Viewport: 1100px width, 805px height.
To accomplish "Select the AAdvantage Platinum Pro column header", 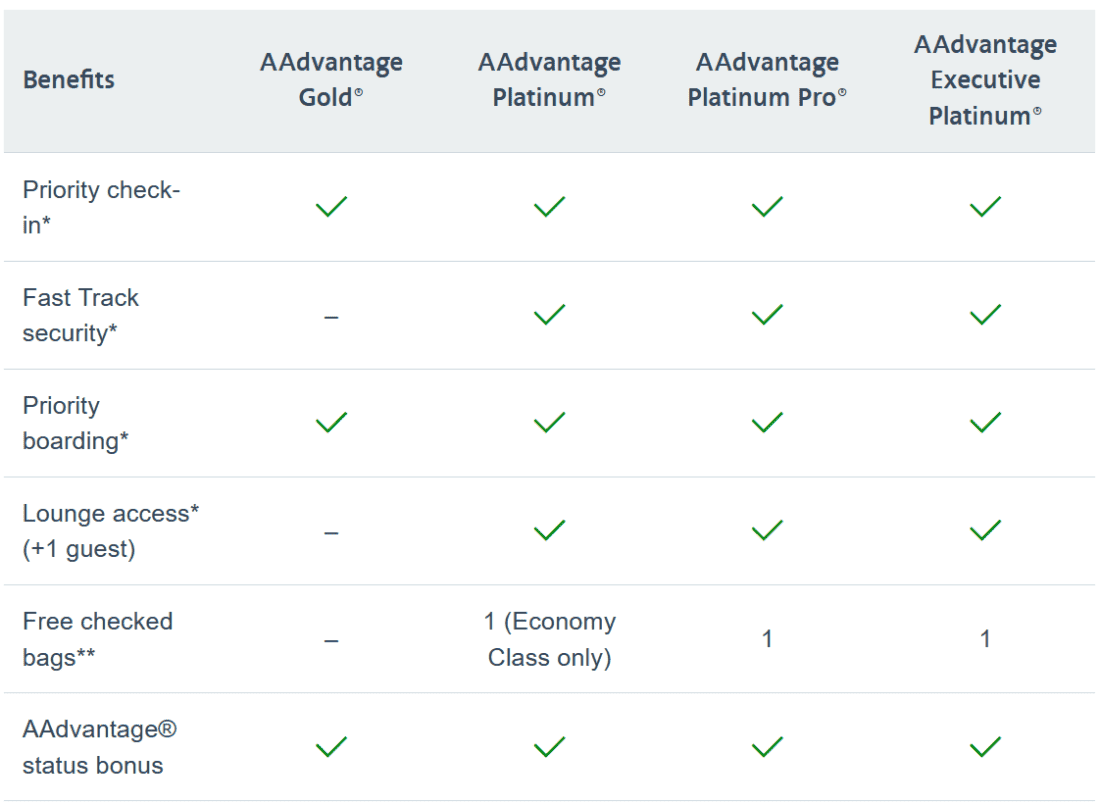I will pyautogui.click(x=767, y=80).
